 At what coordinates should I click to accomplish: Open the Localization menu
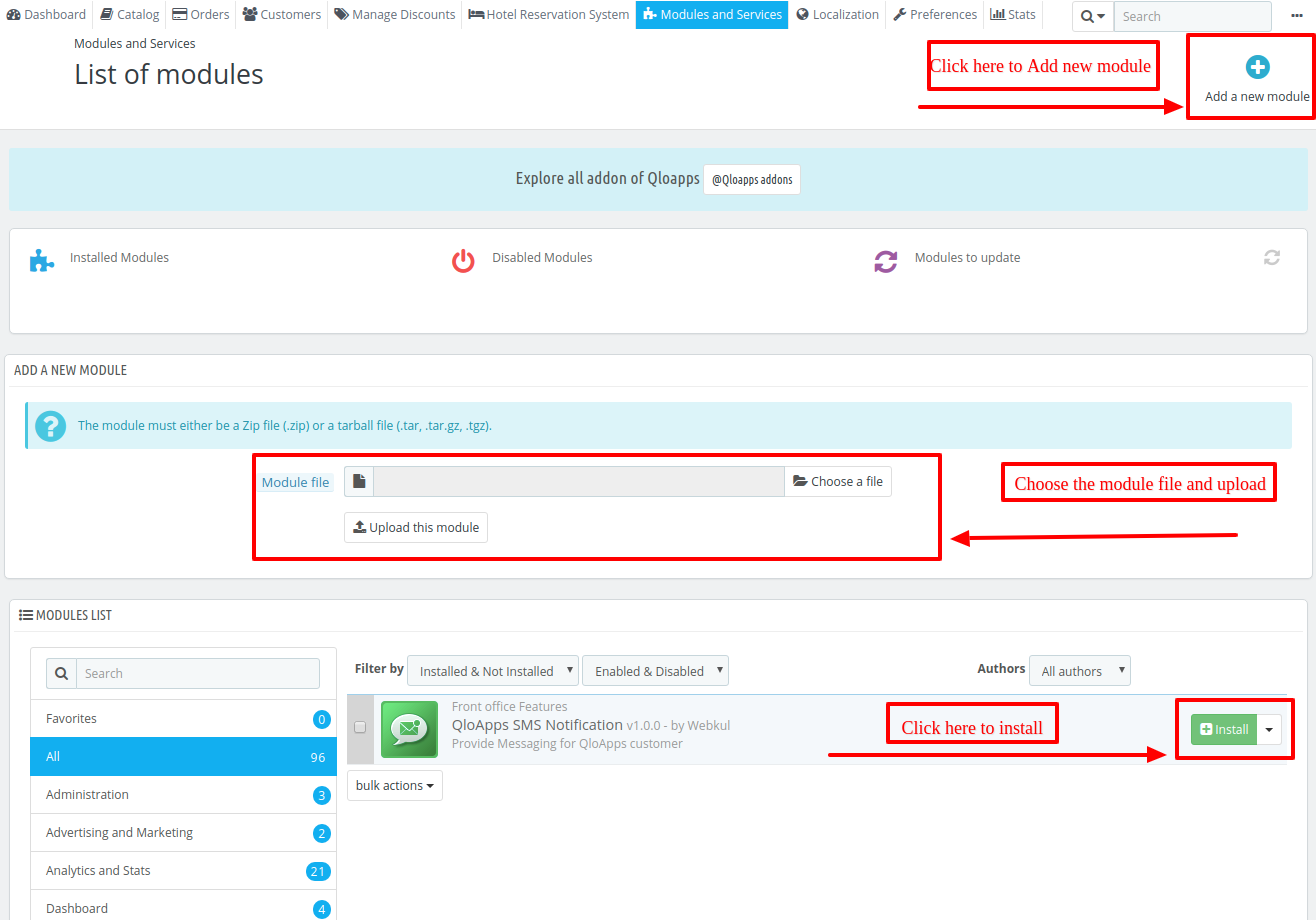point(838,14)
